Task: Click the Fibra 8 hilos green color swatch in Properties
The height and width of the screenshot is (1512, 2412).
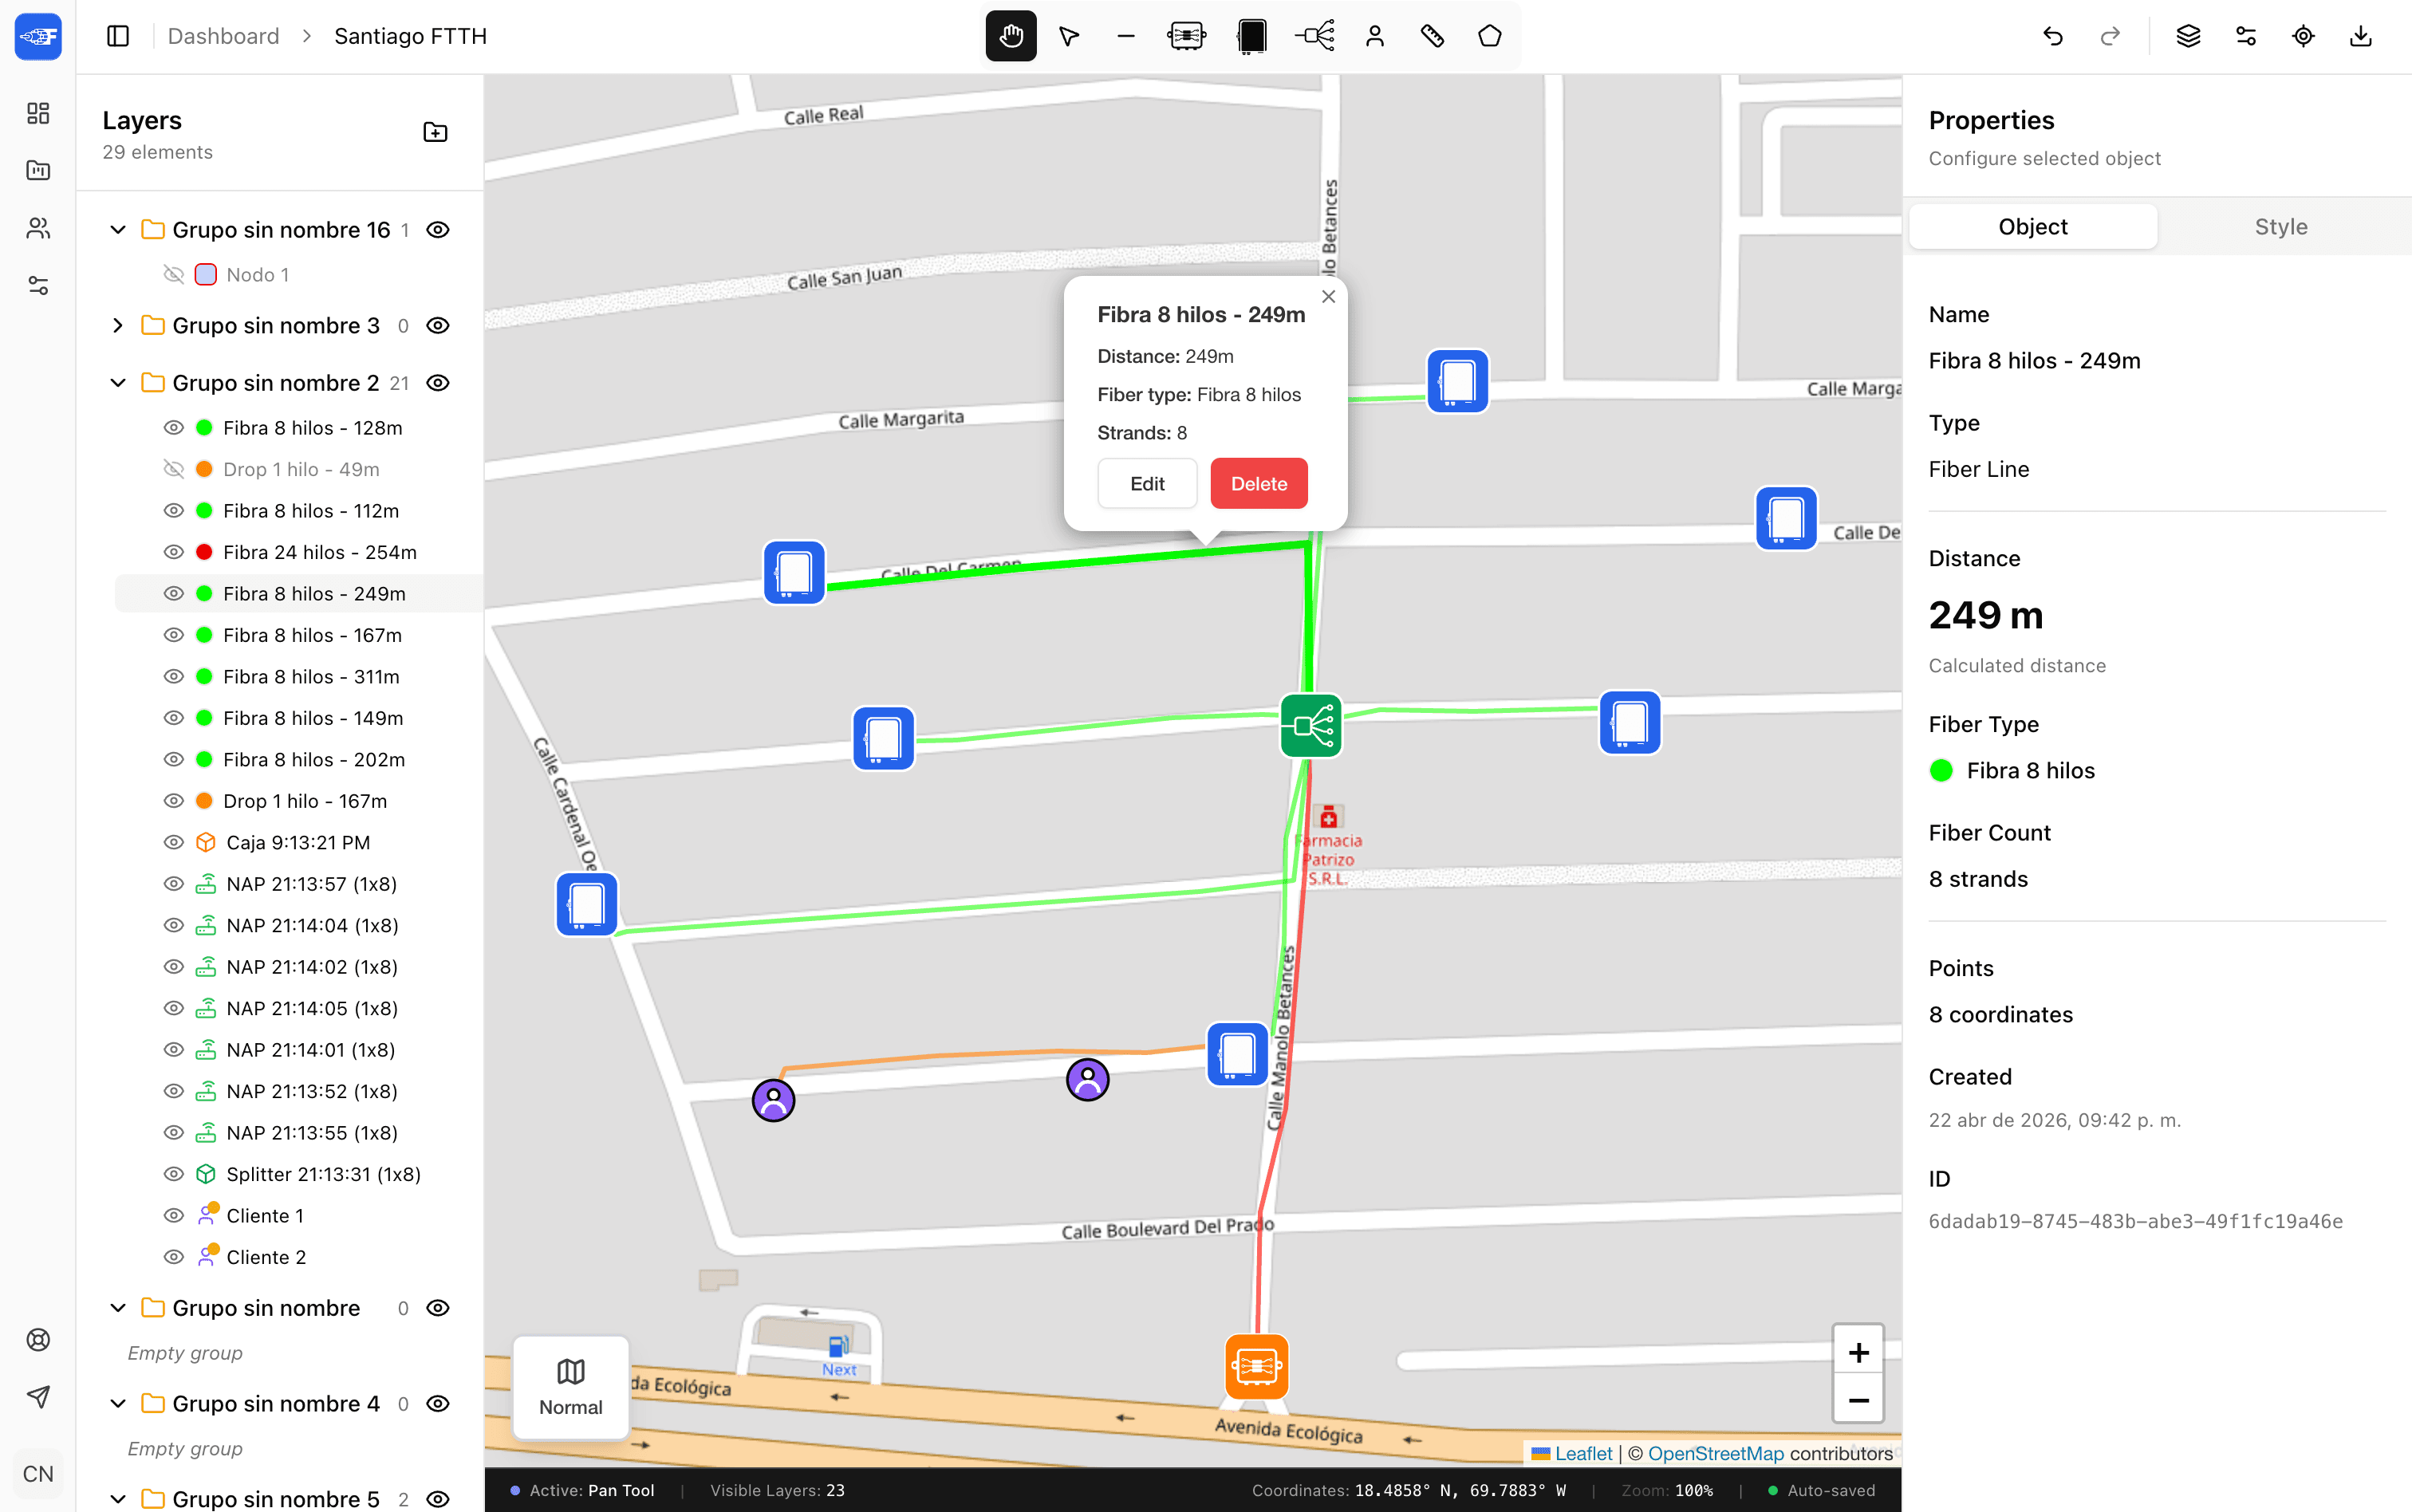Action: click(1941, 771)
